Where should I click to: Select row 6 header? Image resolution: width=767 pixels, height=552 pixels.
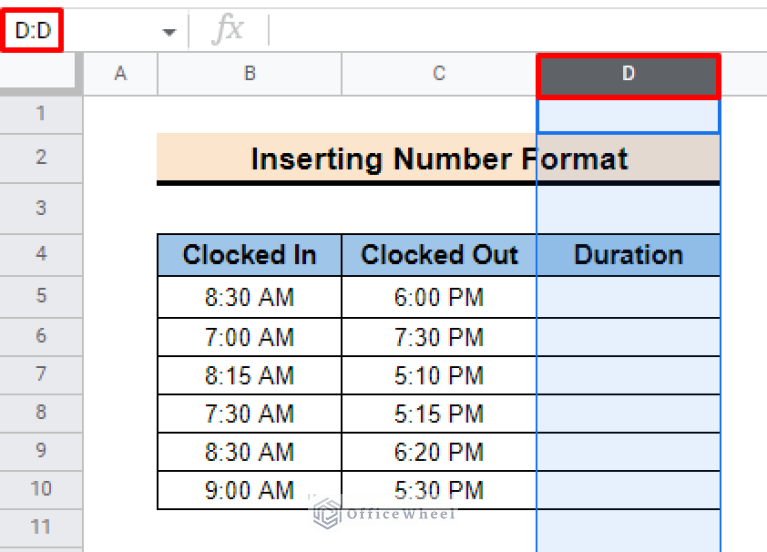(x=41, y=337)
